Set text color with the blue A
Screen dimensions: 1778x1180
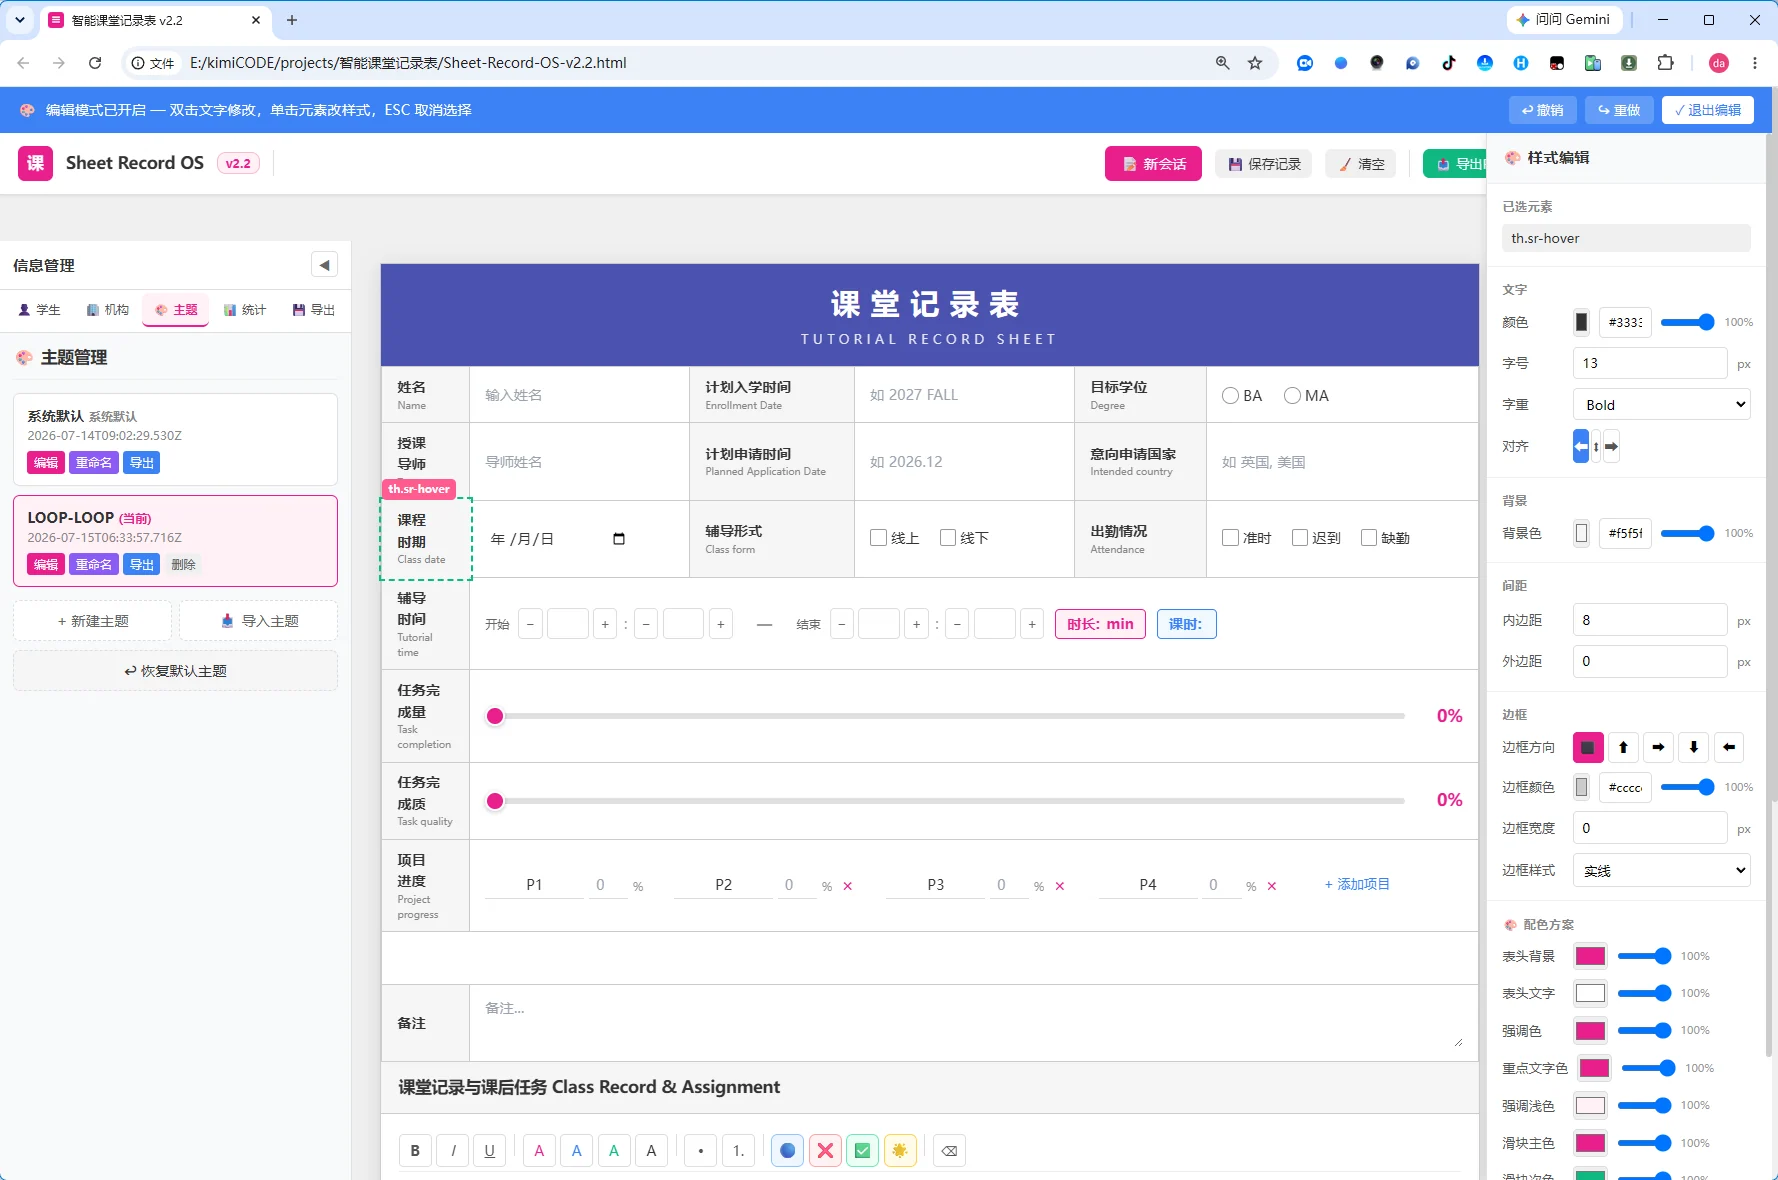[x=576, y=1151]
